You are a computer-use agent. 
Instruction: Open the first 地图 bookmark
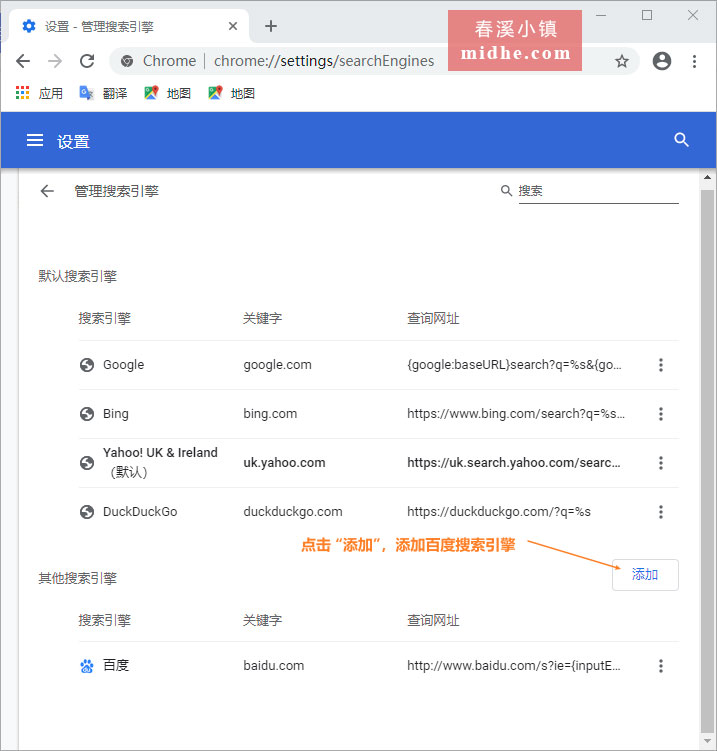coord(168,93)
